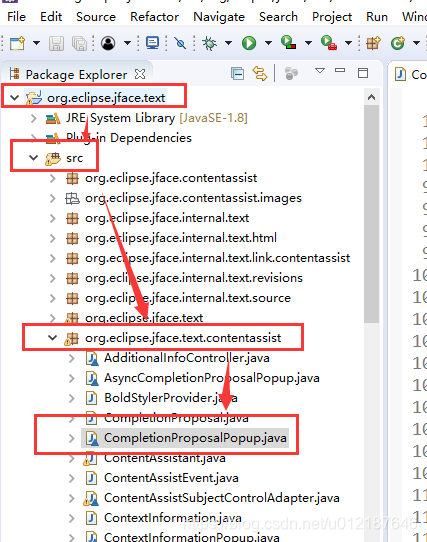Open the Refactor menu
Image resolution: width=427 pixels, height=542 pixels.
coord(154,17)
